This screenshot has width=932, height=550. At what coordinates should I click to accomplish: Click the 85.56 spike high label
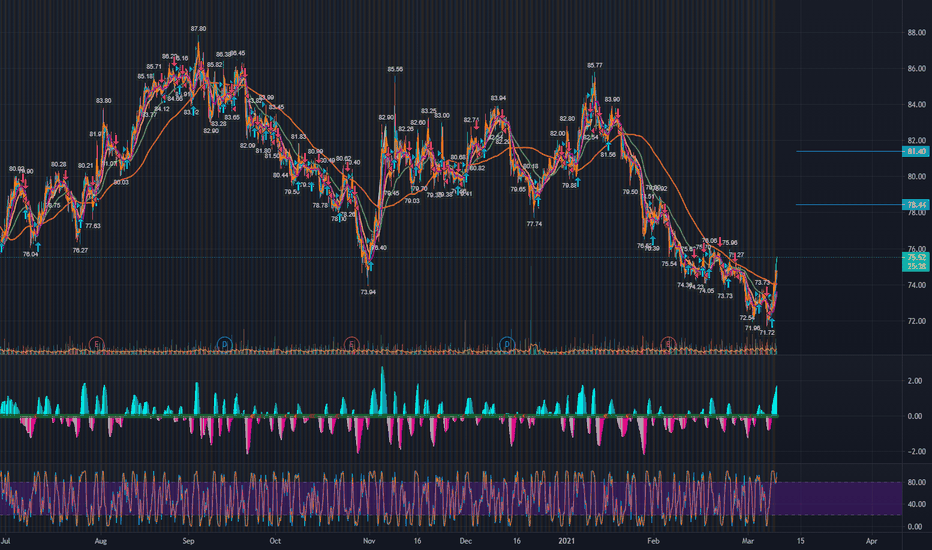pos(395,69)
